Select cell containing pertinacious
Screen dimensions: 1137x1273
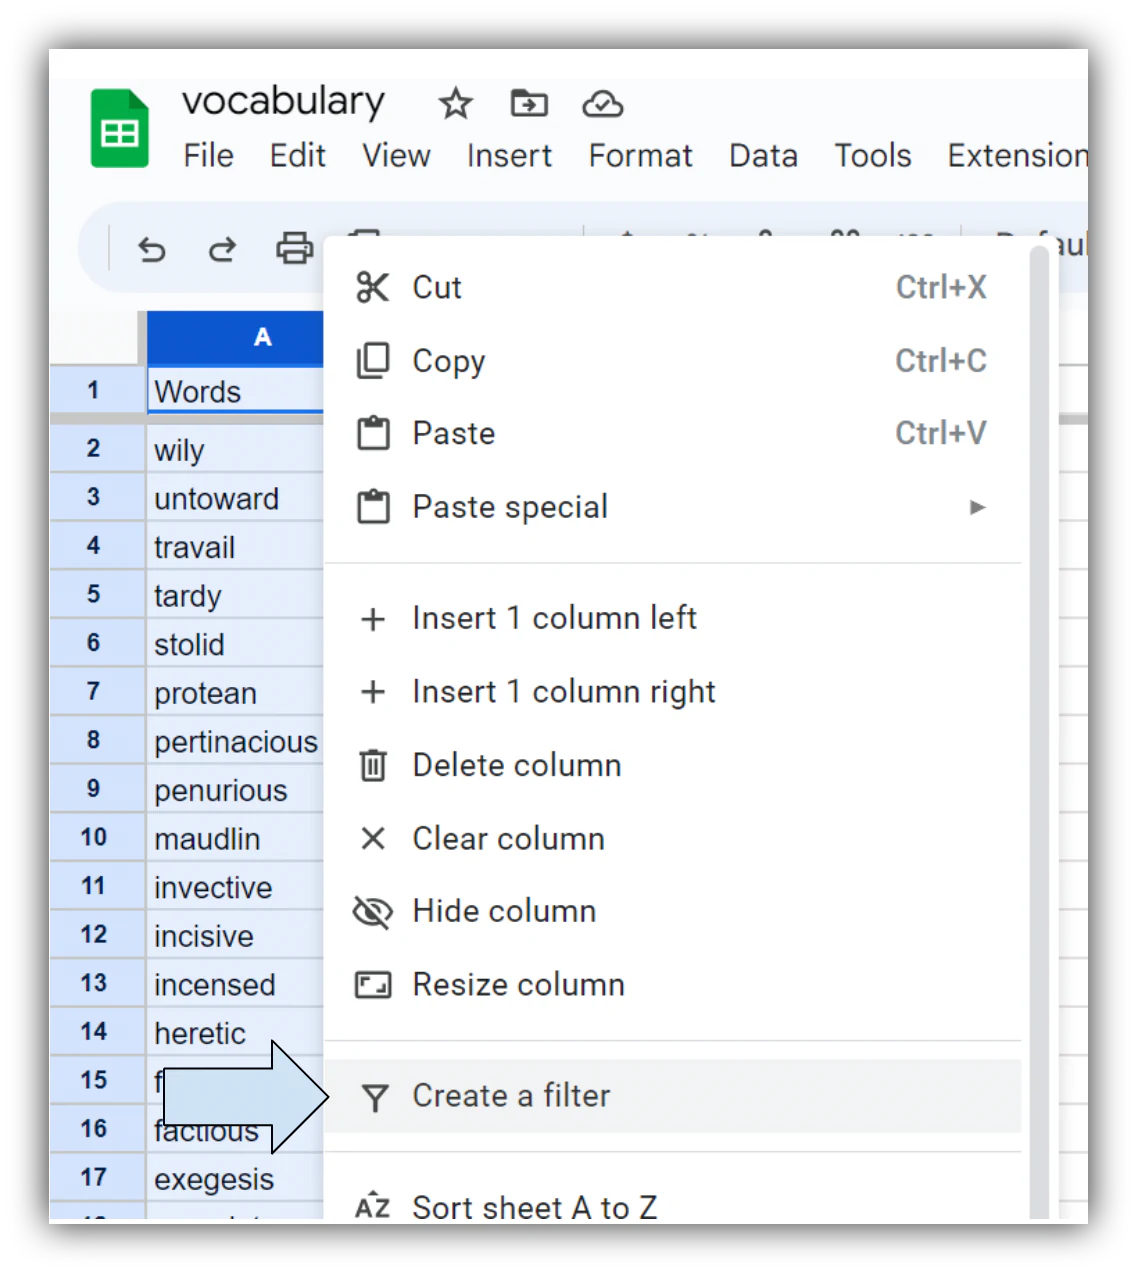tap(235, 741)
